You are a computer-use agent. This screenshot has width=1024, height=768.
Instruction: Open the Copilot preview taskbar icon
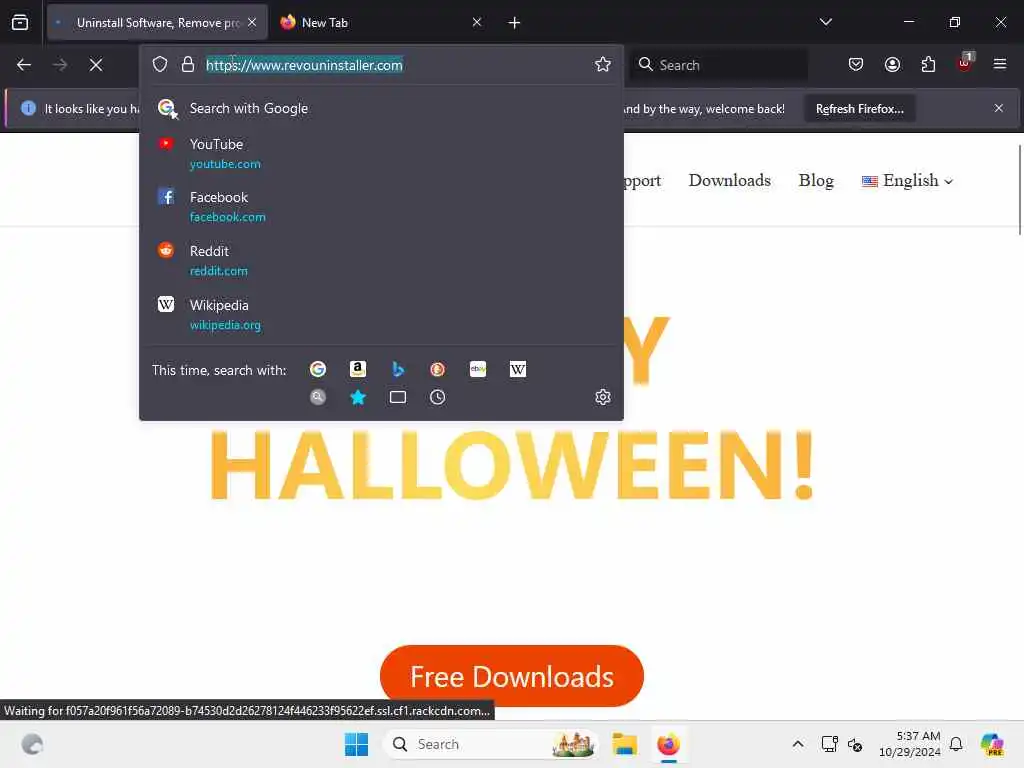pos(991,744)
